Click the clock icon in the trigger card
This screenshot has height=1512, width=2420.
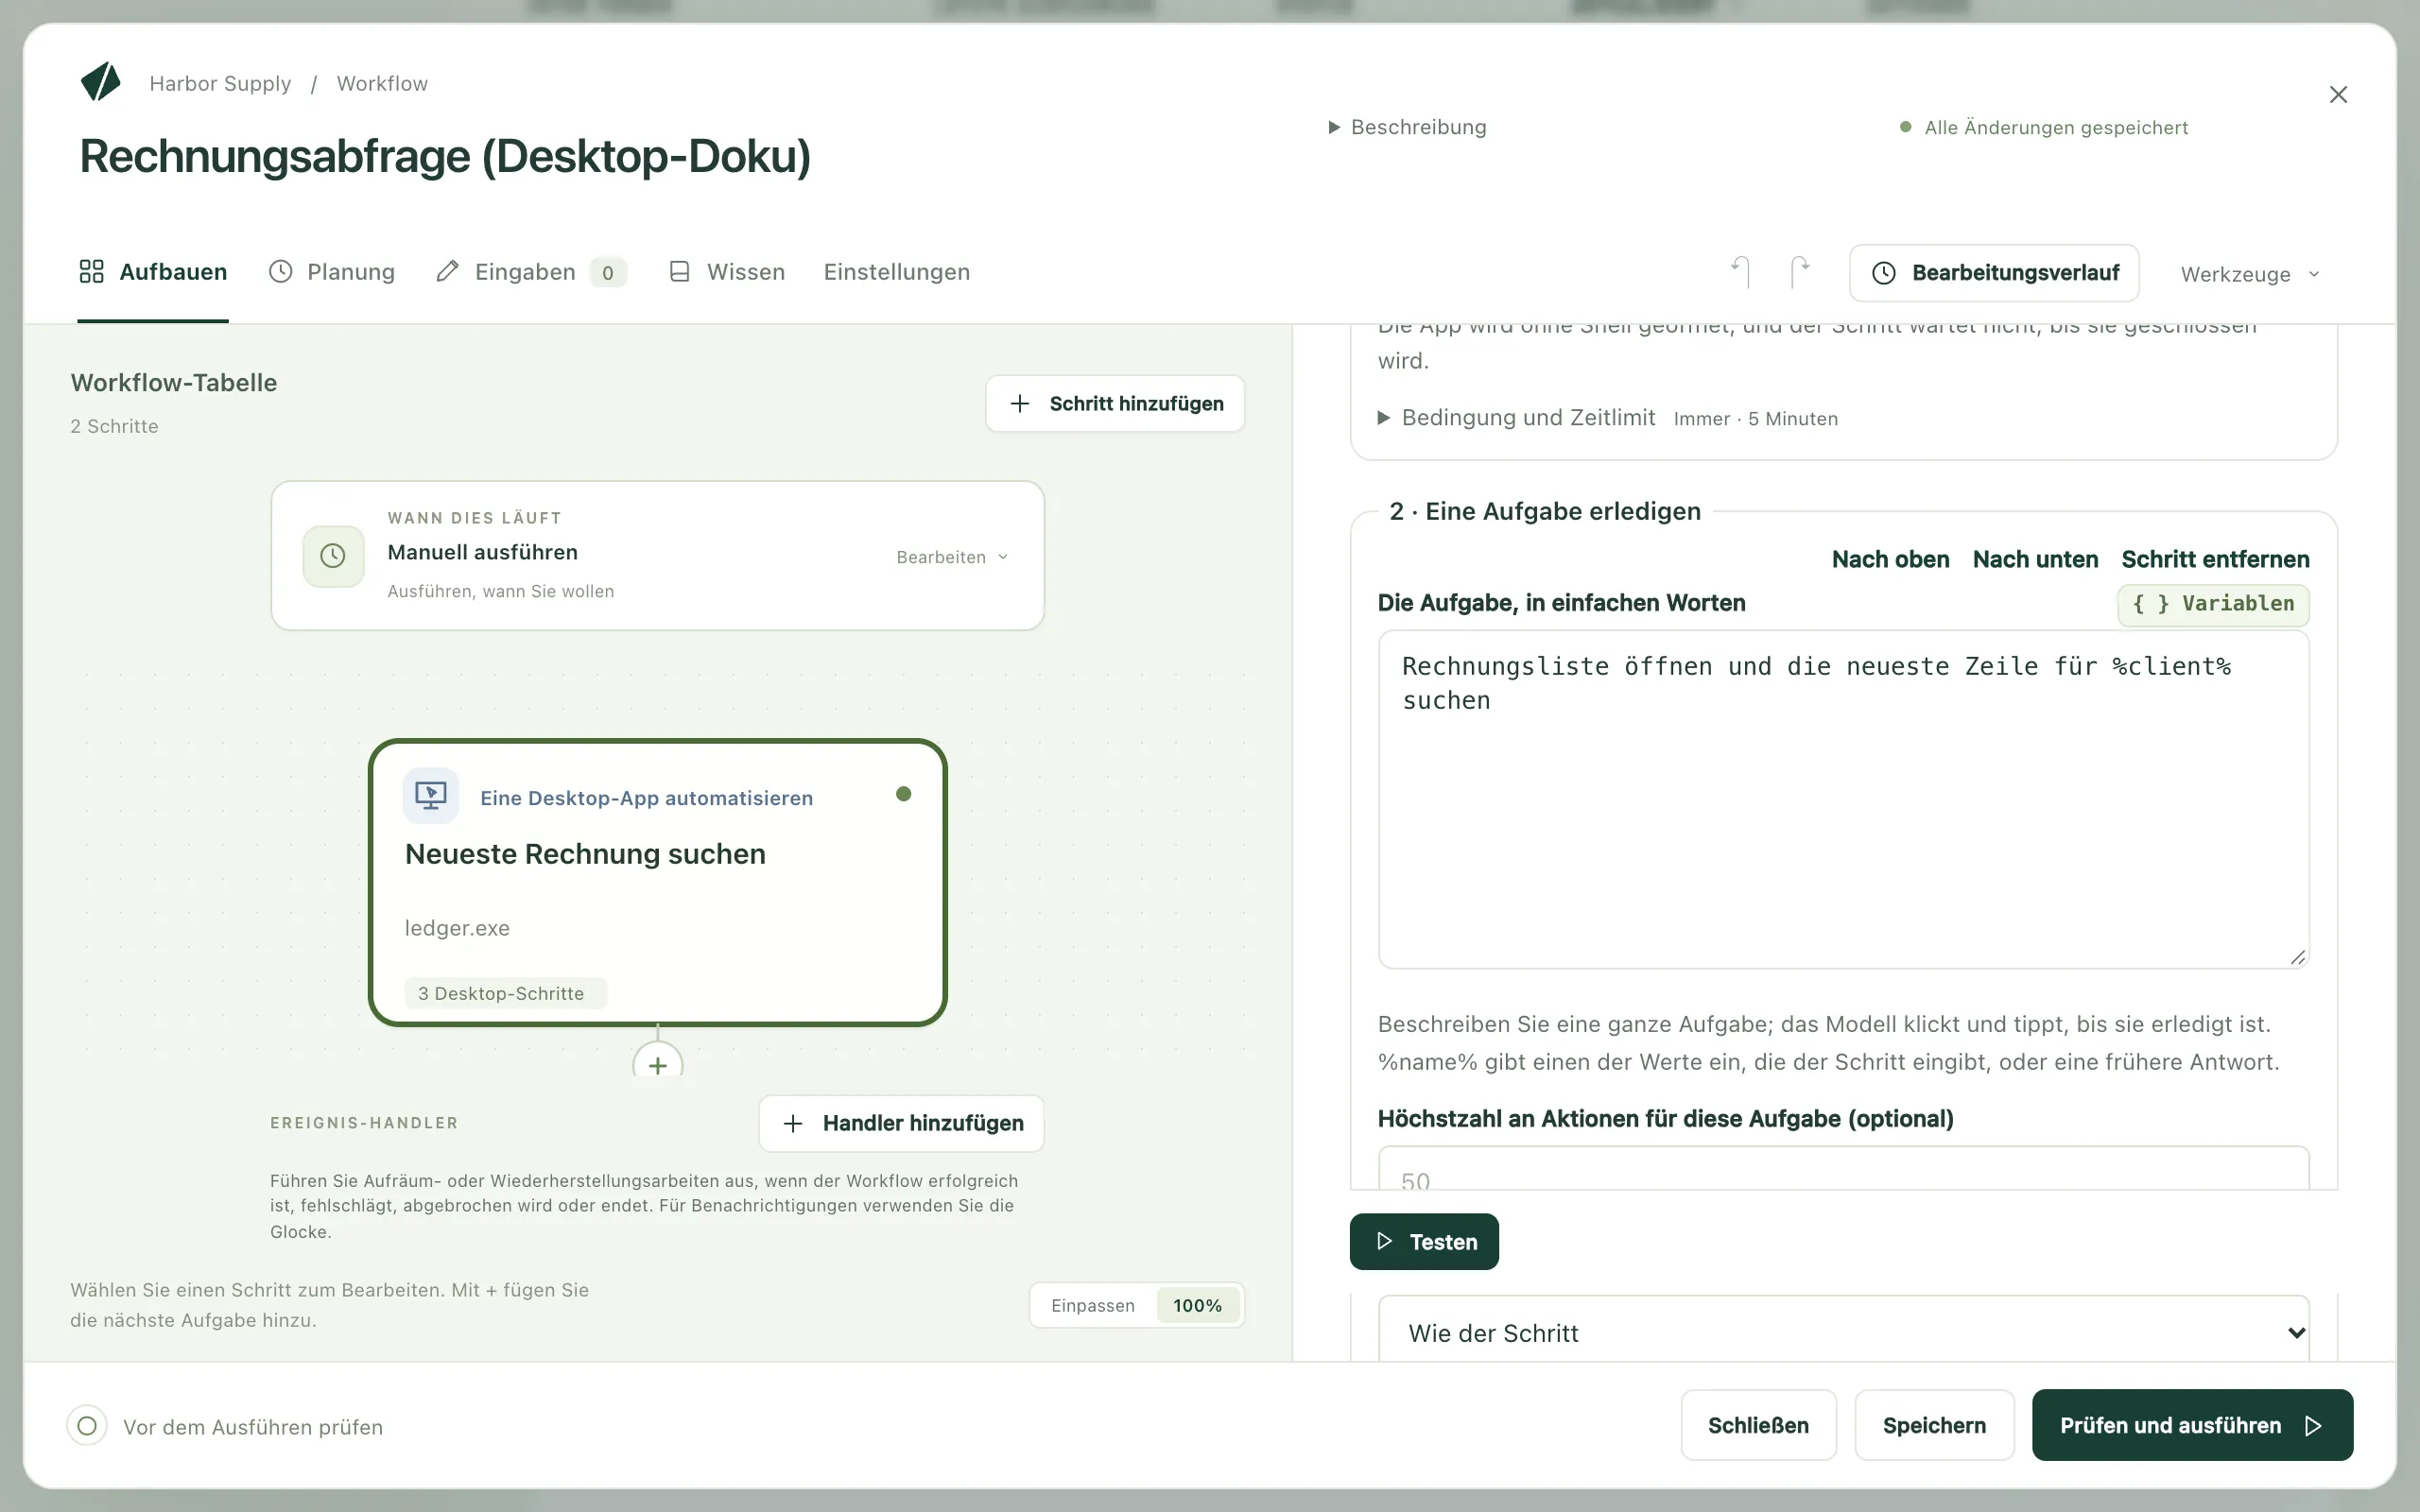(333, 556)
